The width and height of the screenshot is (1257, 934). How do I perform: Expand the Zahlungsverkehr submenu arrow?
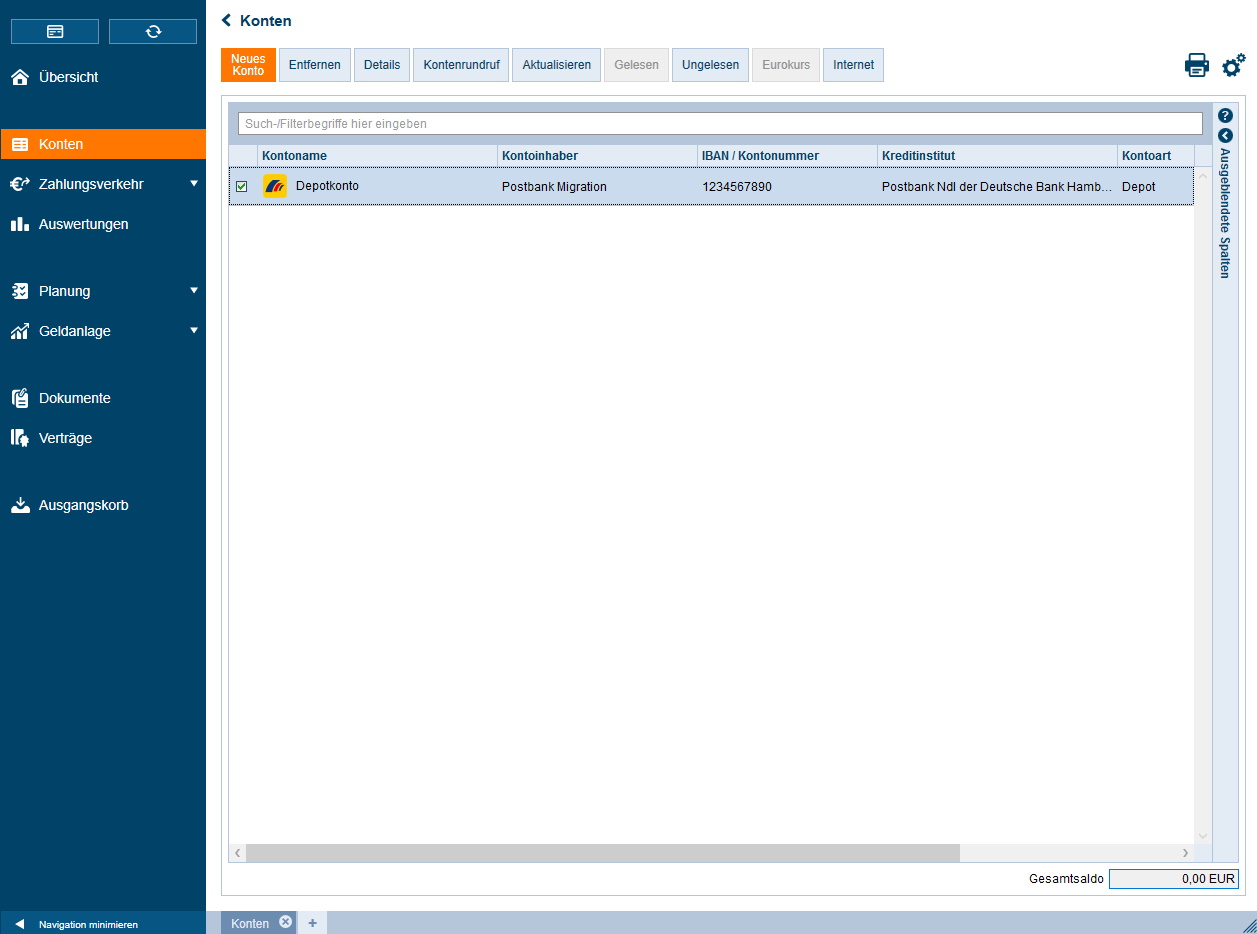coord(194,184)
